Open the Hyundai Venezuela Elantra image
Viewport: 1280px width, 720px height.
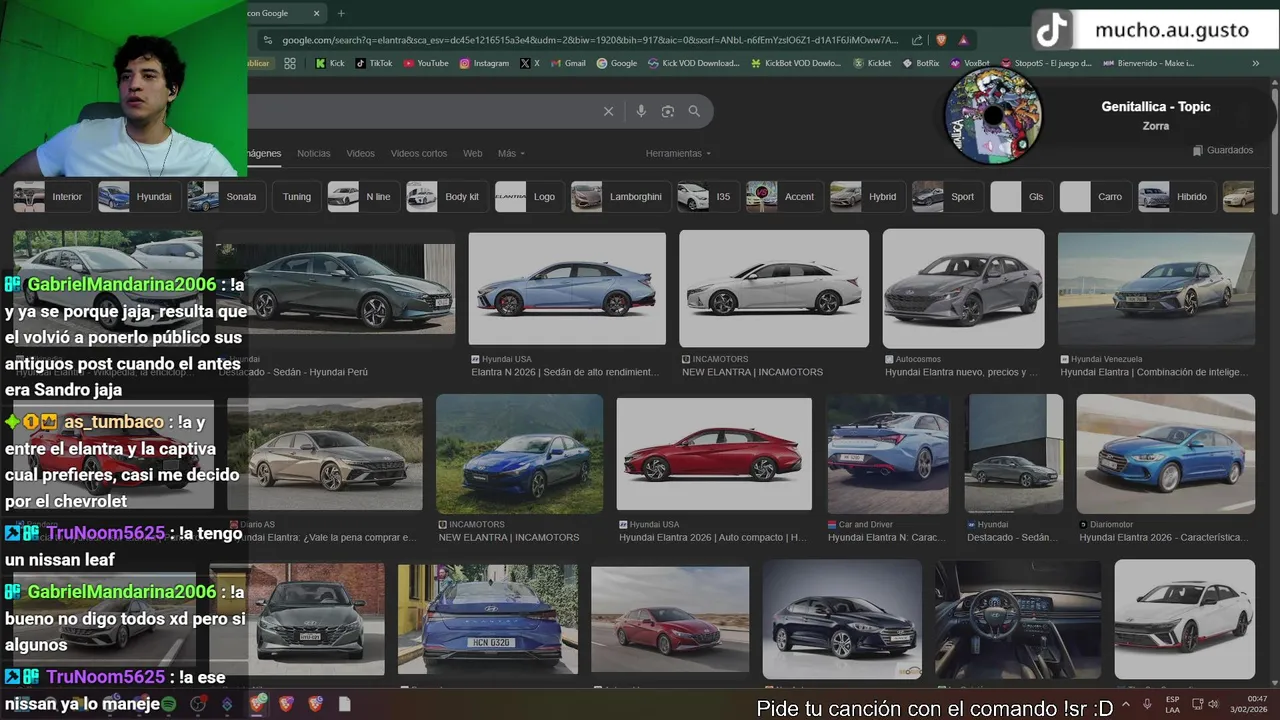[x=1156, y=289]
